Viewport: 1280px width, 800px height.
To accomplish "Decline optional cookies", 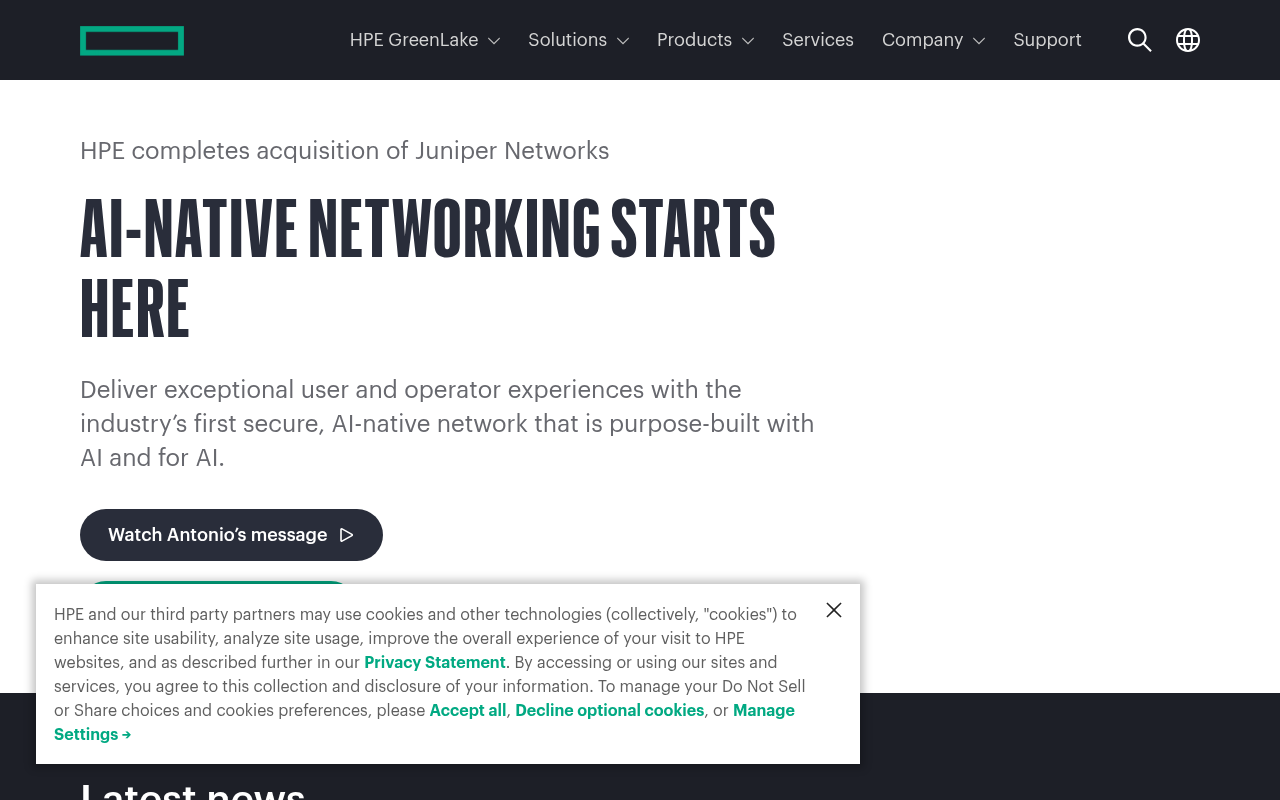I will click(x=610, y=710).
